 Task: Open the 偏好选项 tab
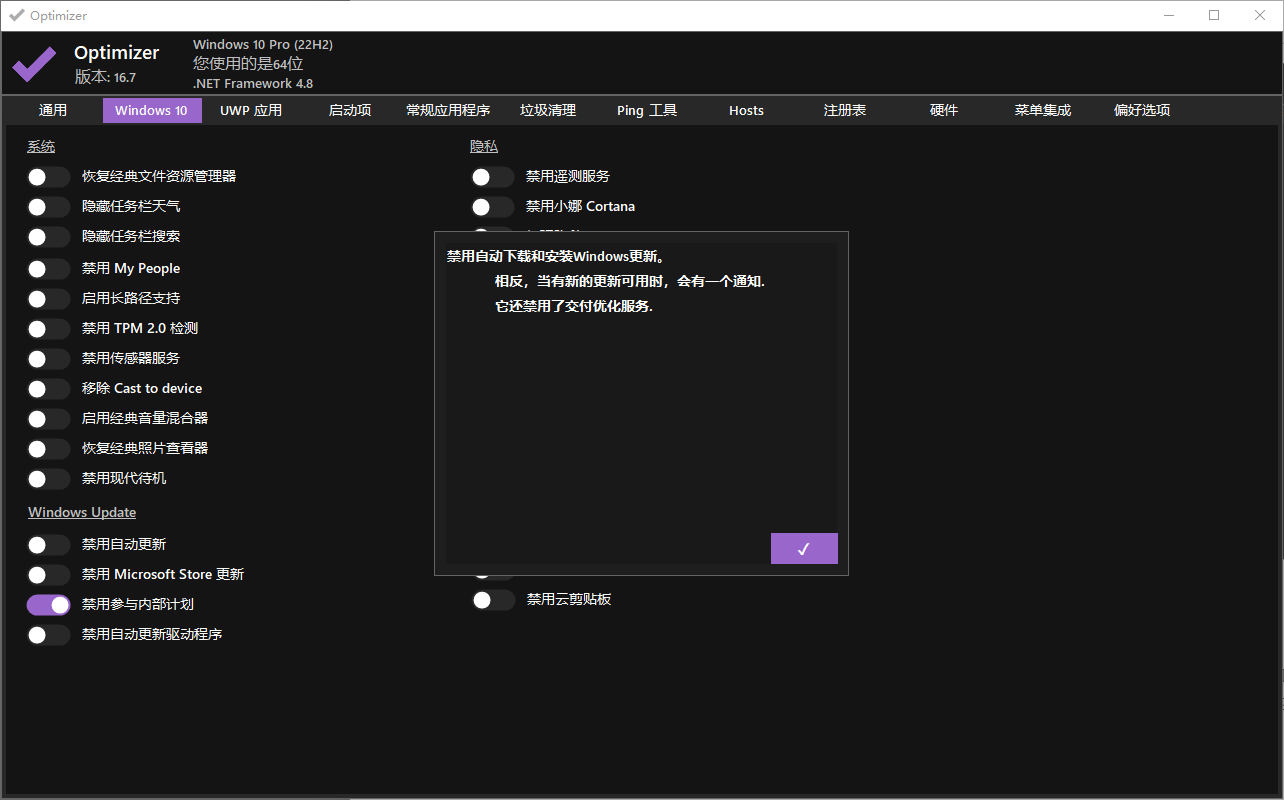(1142, 110)
